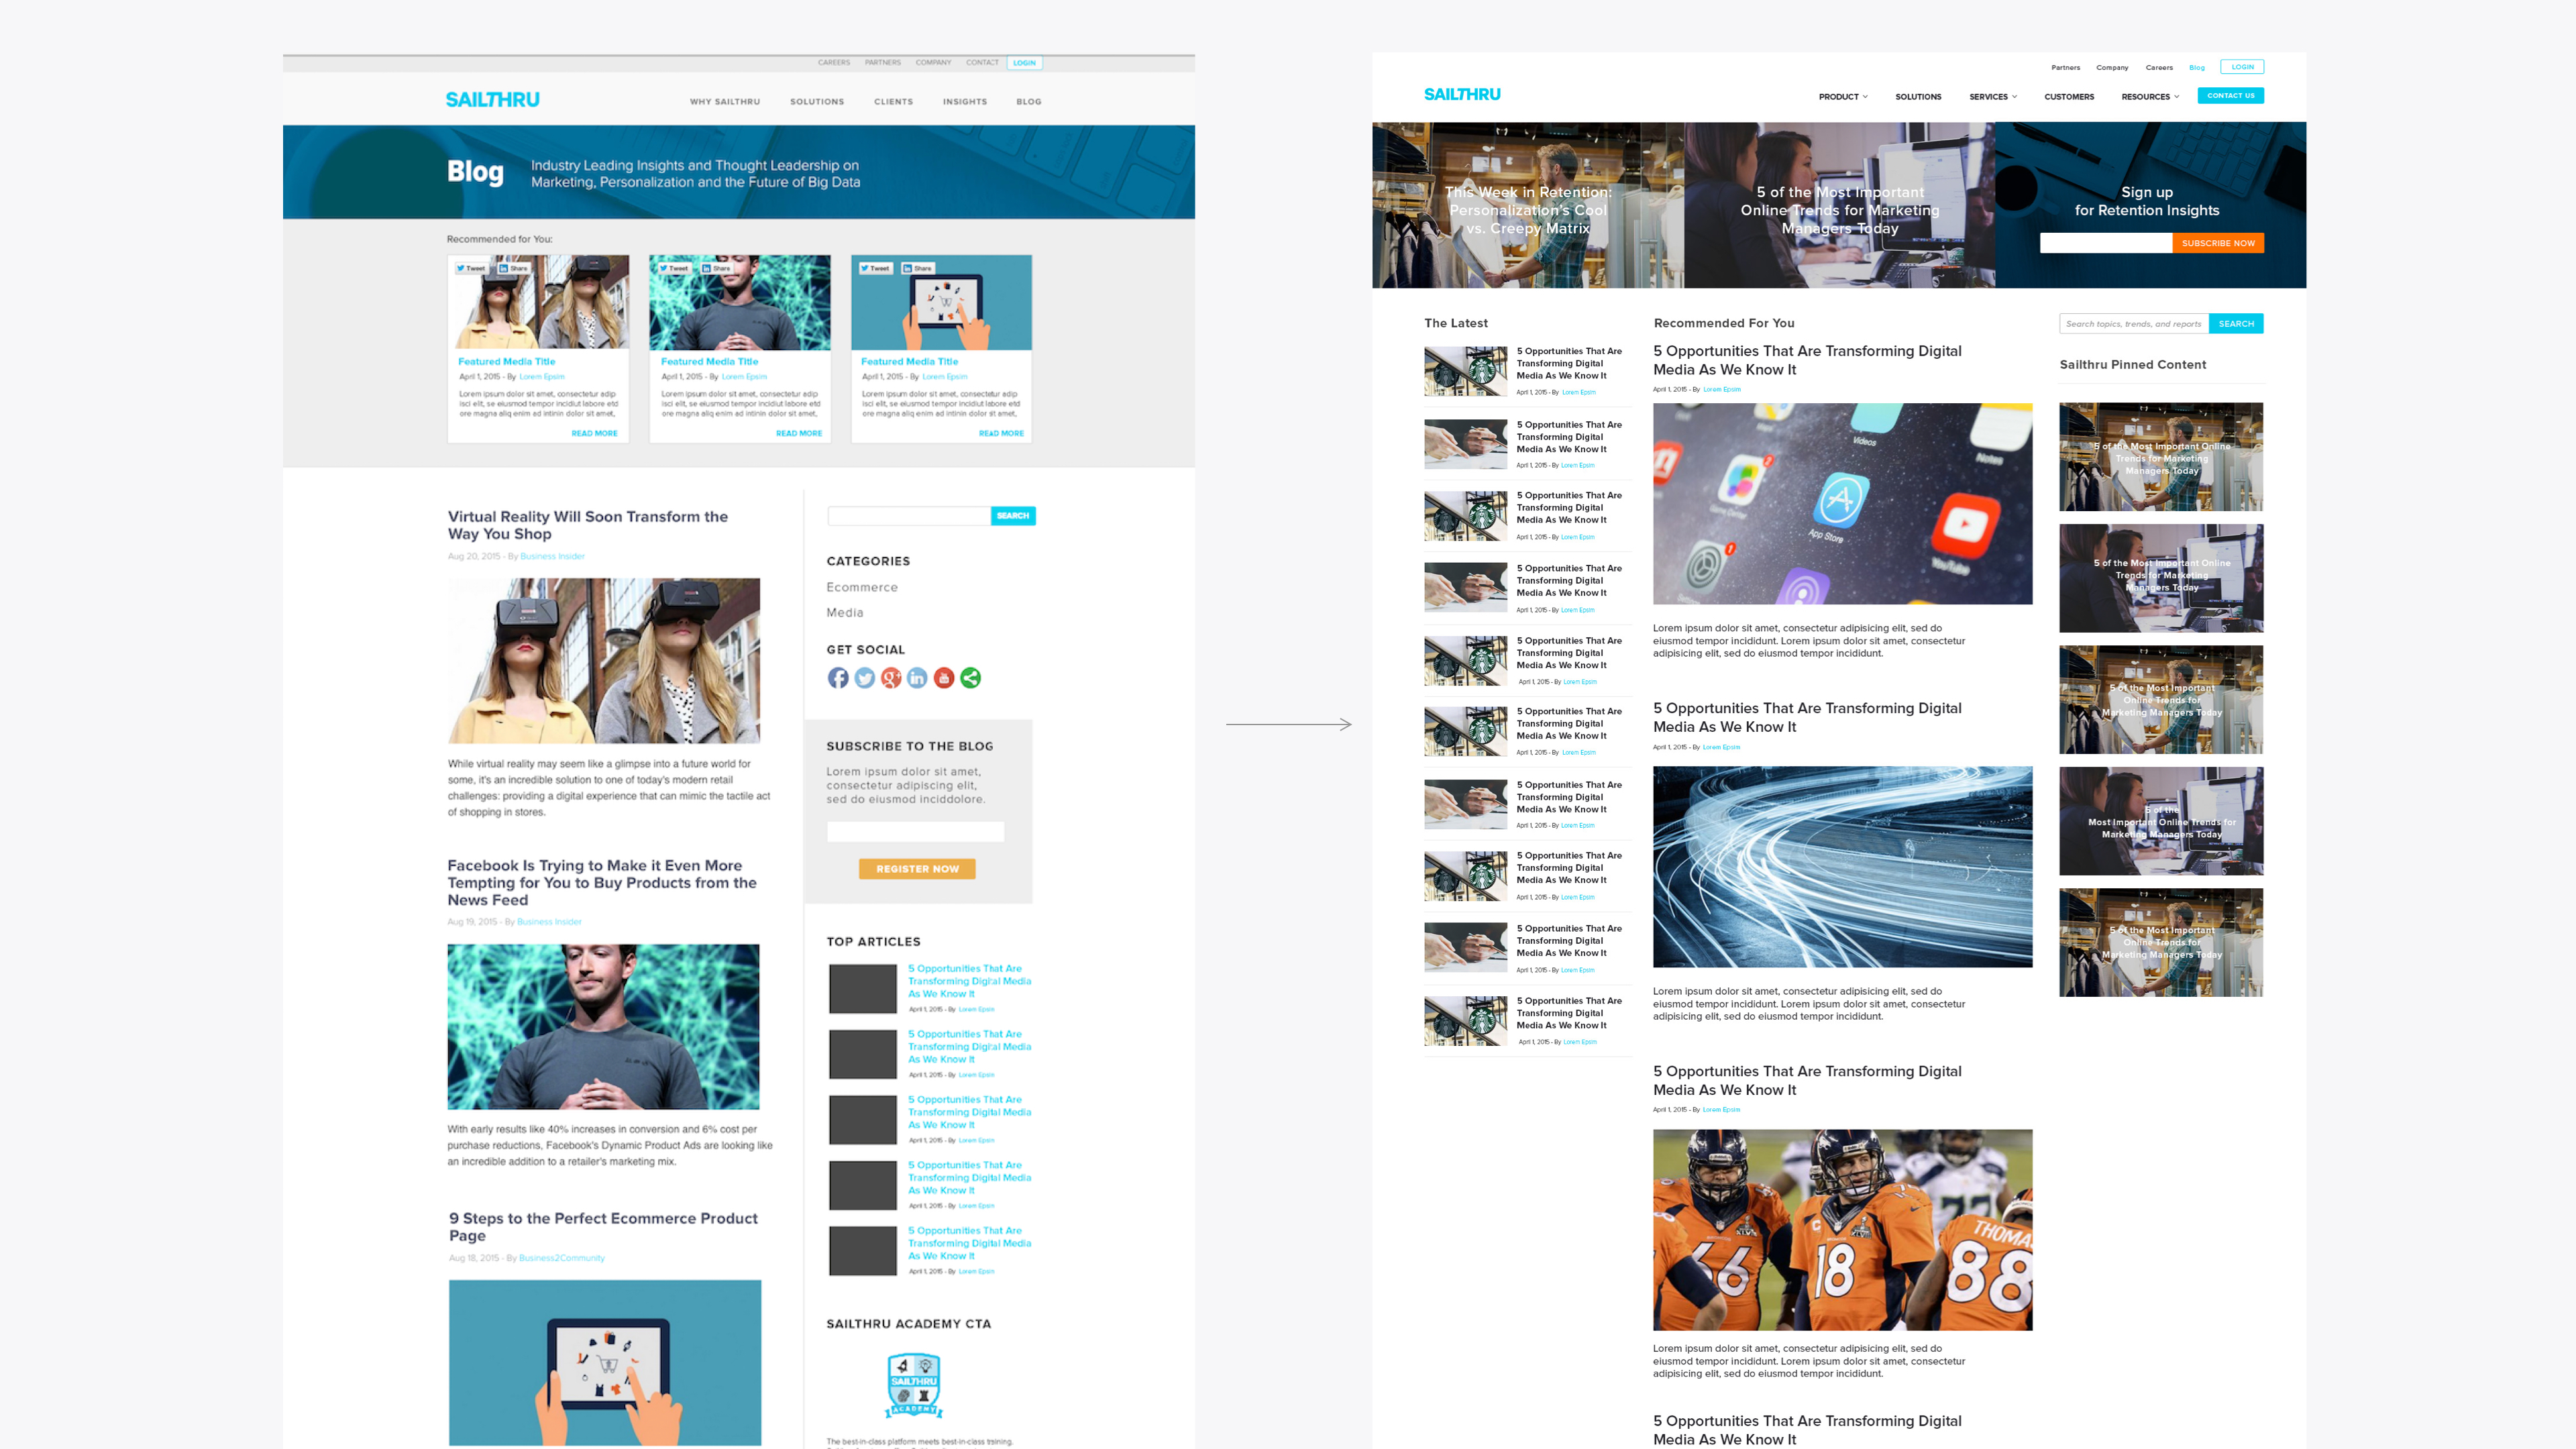Viewport: 2576px width, 1449px height.
Task: Open the CUSTOMERS menu item
Action: click(2068, 97)
